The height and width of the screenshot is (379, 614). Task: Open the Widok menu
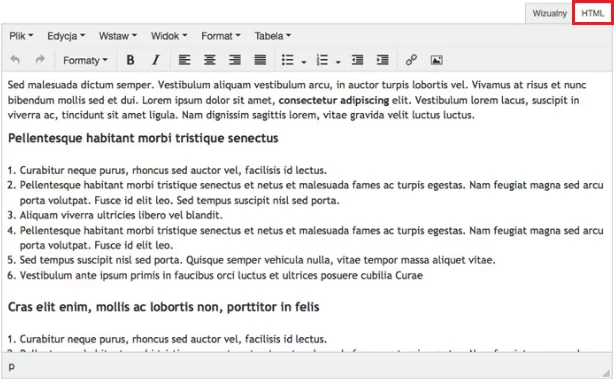(x=169, y=36)
